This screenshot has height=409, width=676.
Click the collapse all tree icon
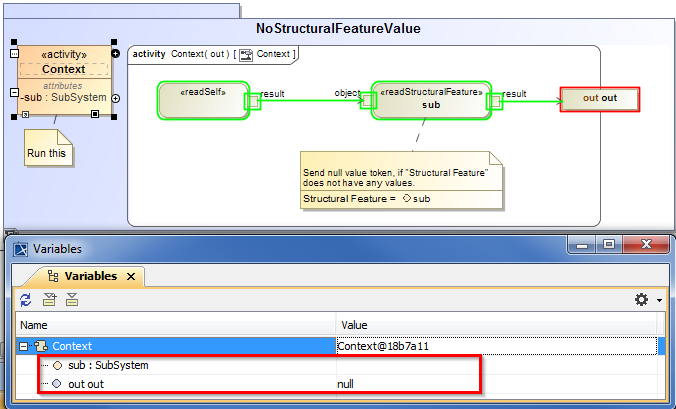[71, 300]
